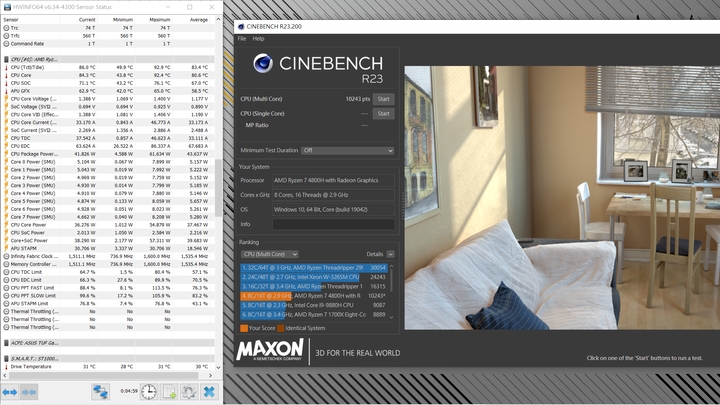Start the CPU (Multi Core) test

point(383,99)
